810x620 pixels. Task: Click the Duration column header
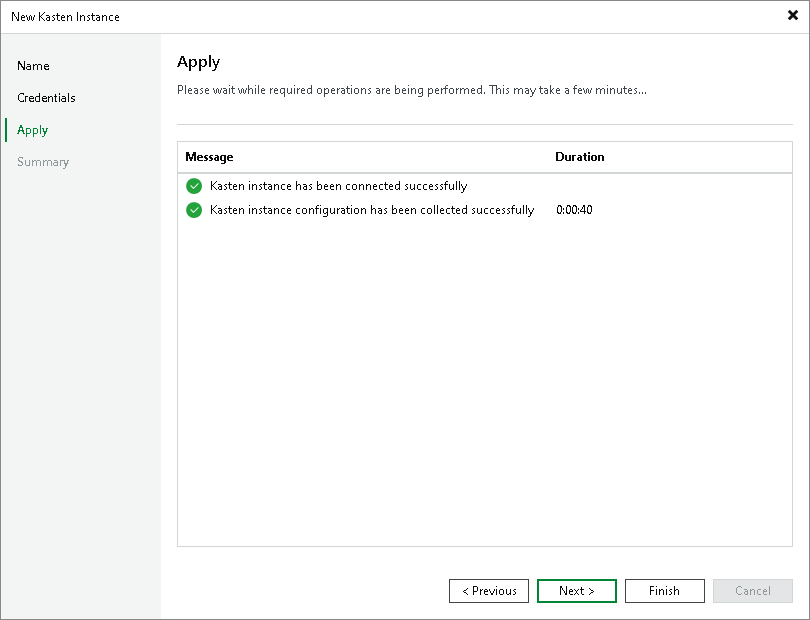tap(580, 157)
